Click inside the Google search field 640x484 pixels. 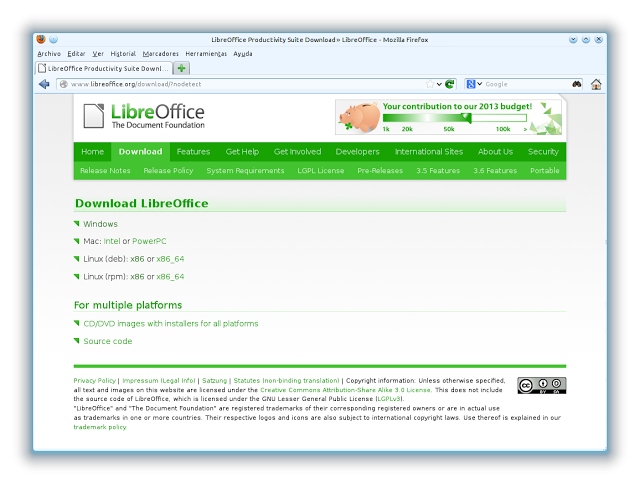click(525, 84)
